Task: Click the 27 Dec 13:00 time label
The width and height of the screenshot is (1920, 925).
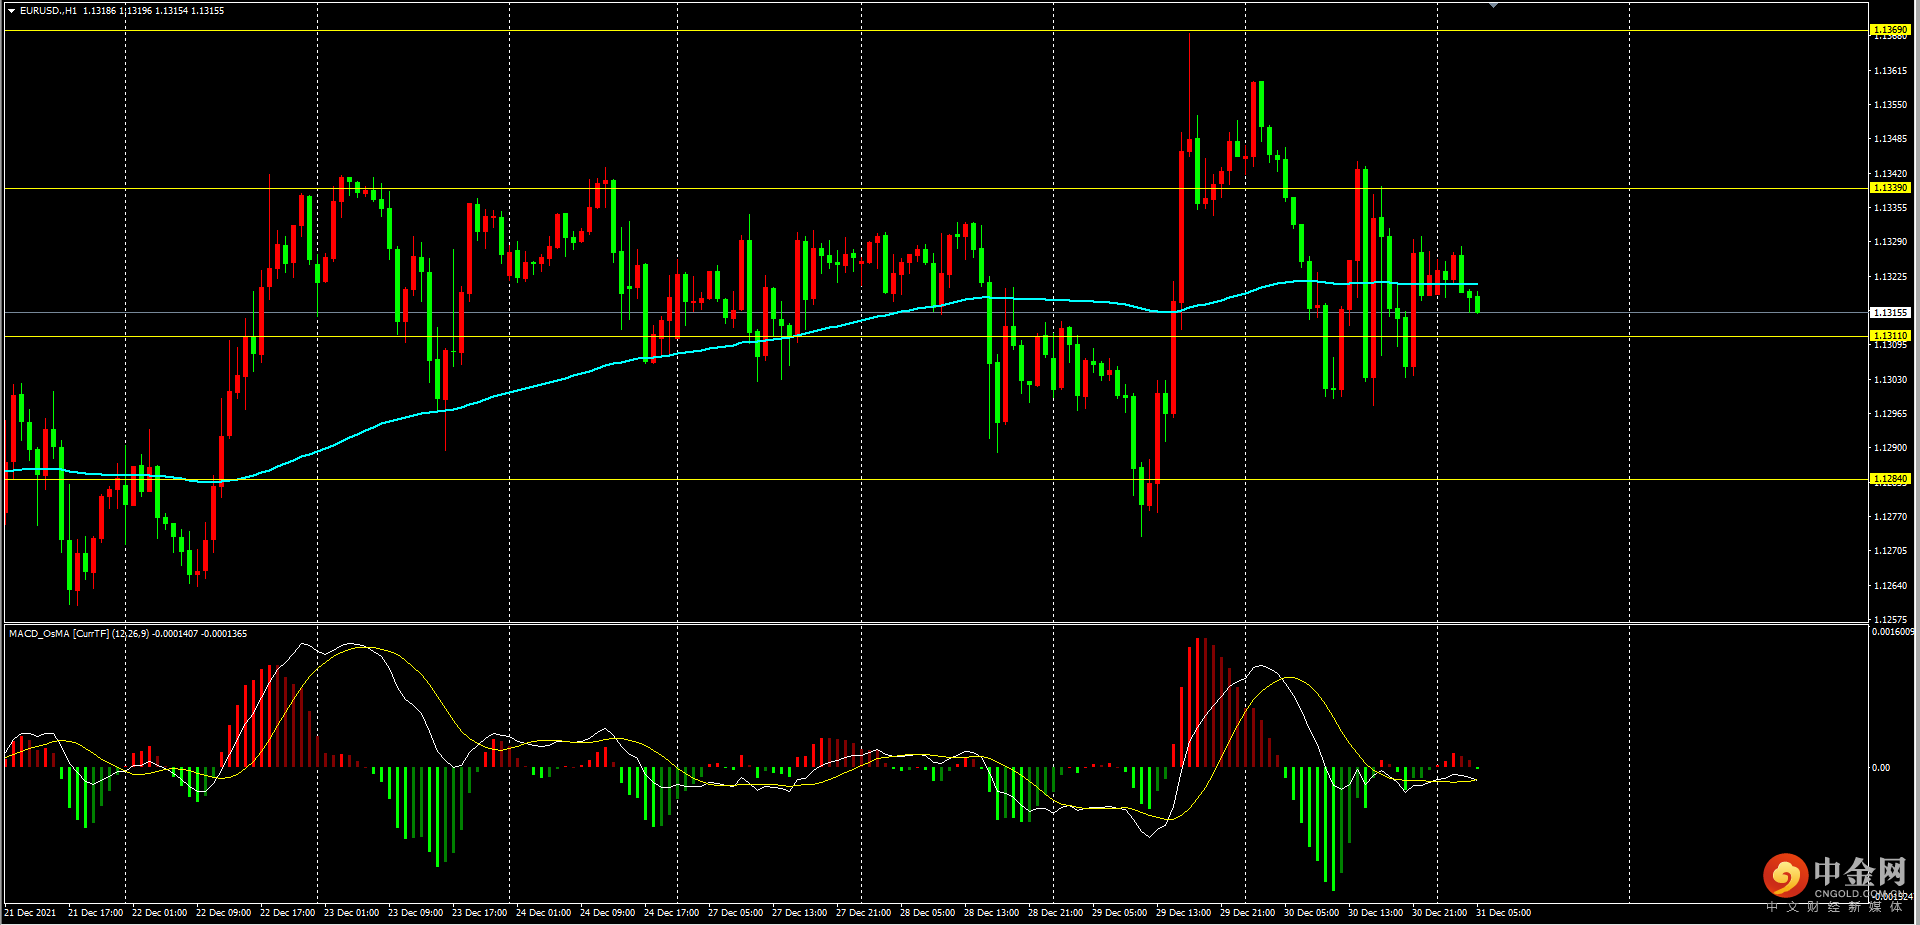Action: [800, 913]
